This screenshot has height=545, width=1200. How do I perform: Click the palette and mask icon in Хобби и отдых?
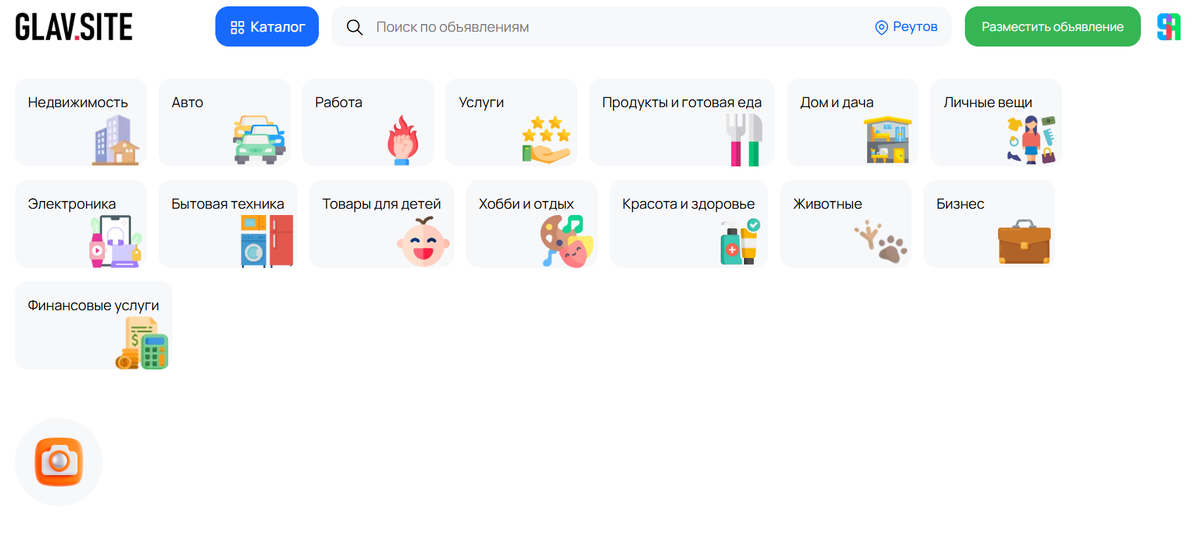pos(567,241)
